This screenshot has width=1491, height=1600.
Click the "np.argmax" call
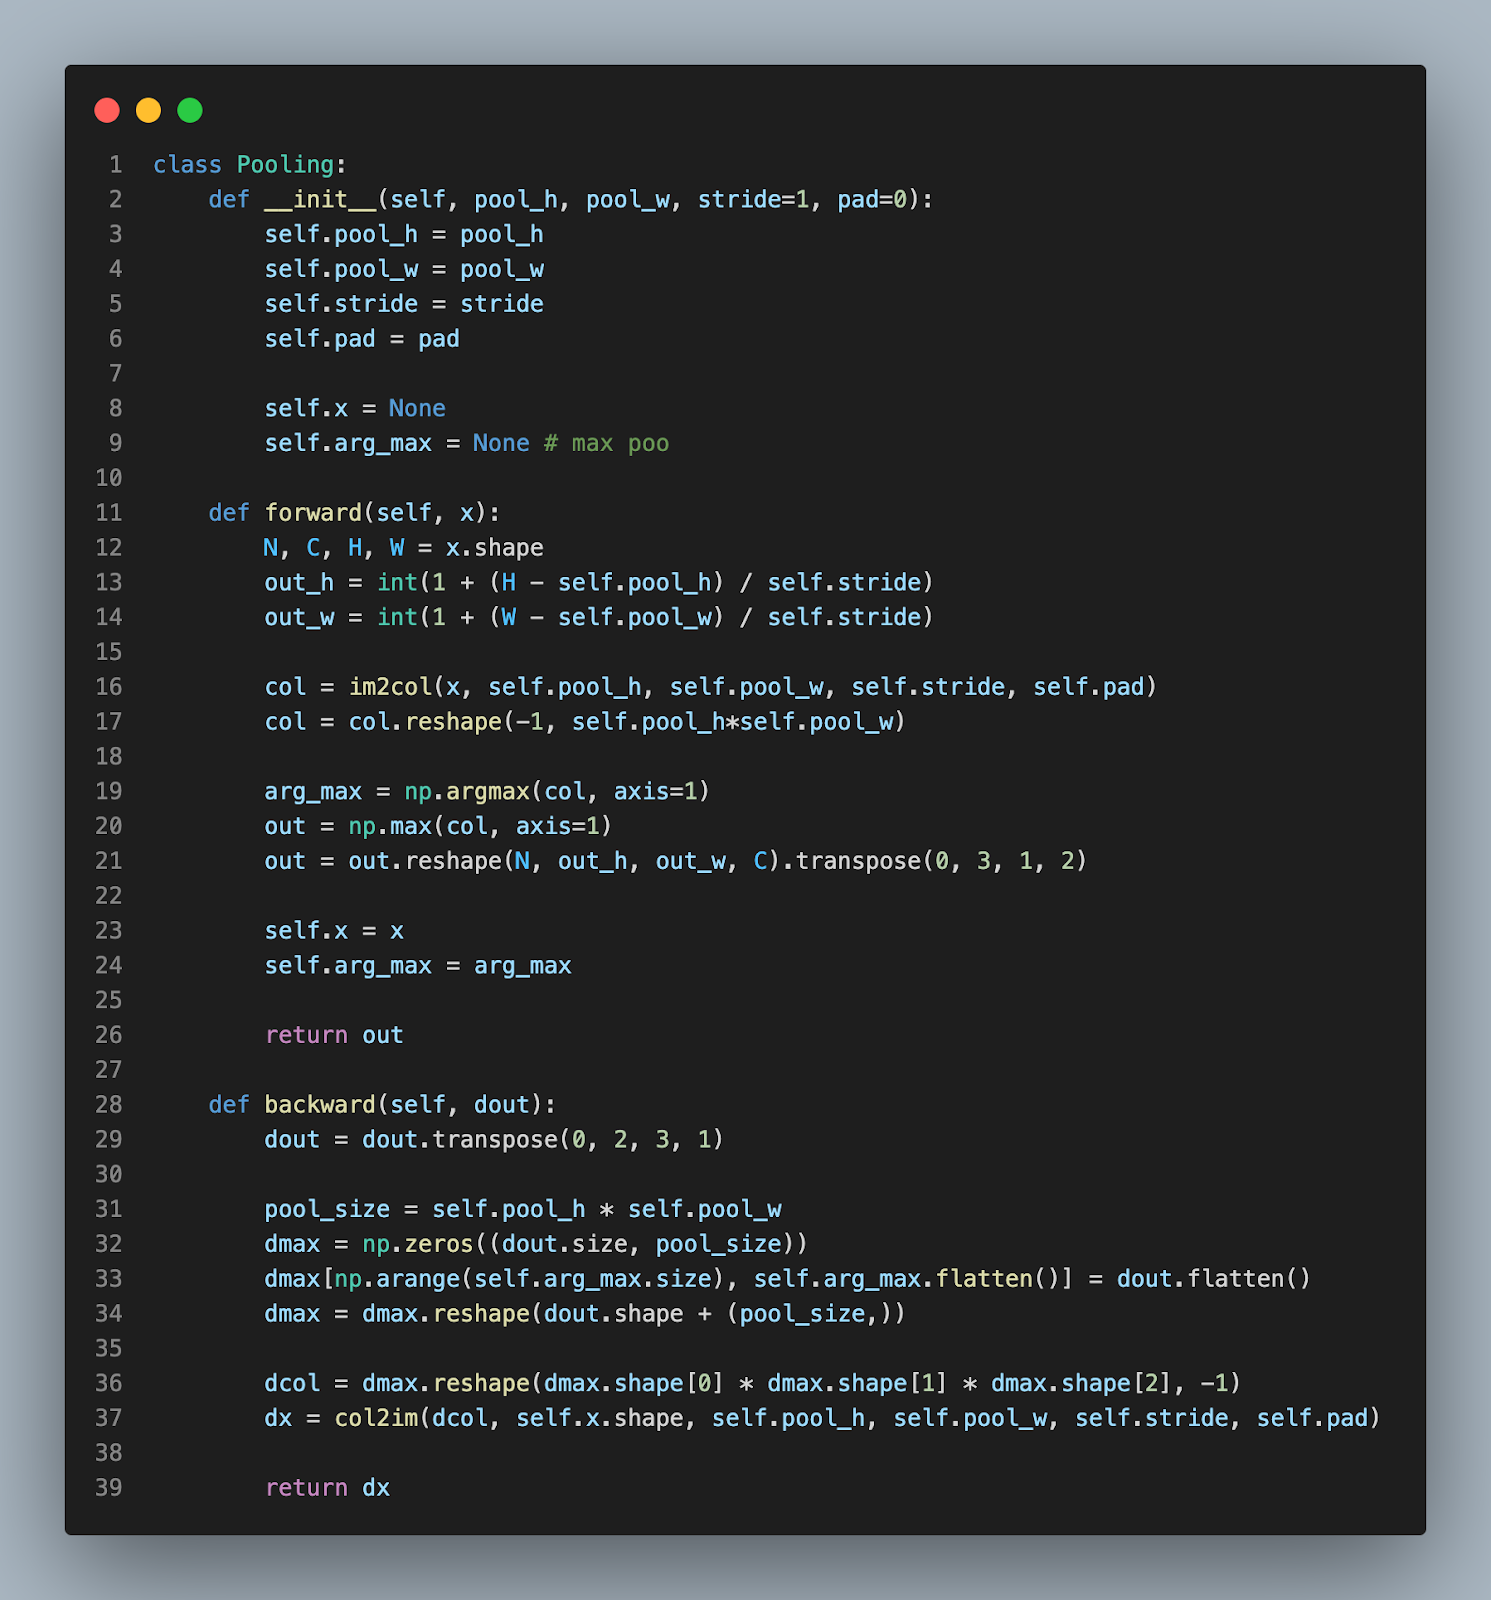(x=467, y=792)
